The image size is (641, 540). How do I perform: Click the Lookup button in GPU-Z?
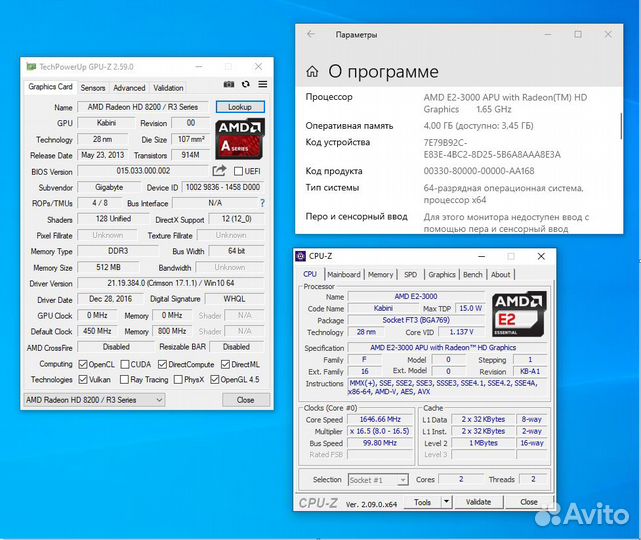pos(240,107)
